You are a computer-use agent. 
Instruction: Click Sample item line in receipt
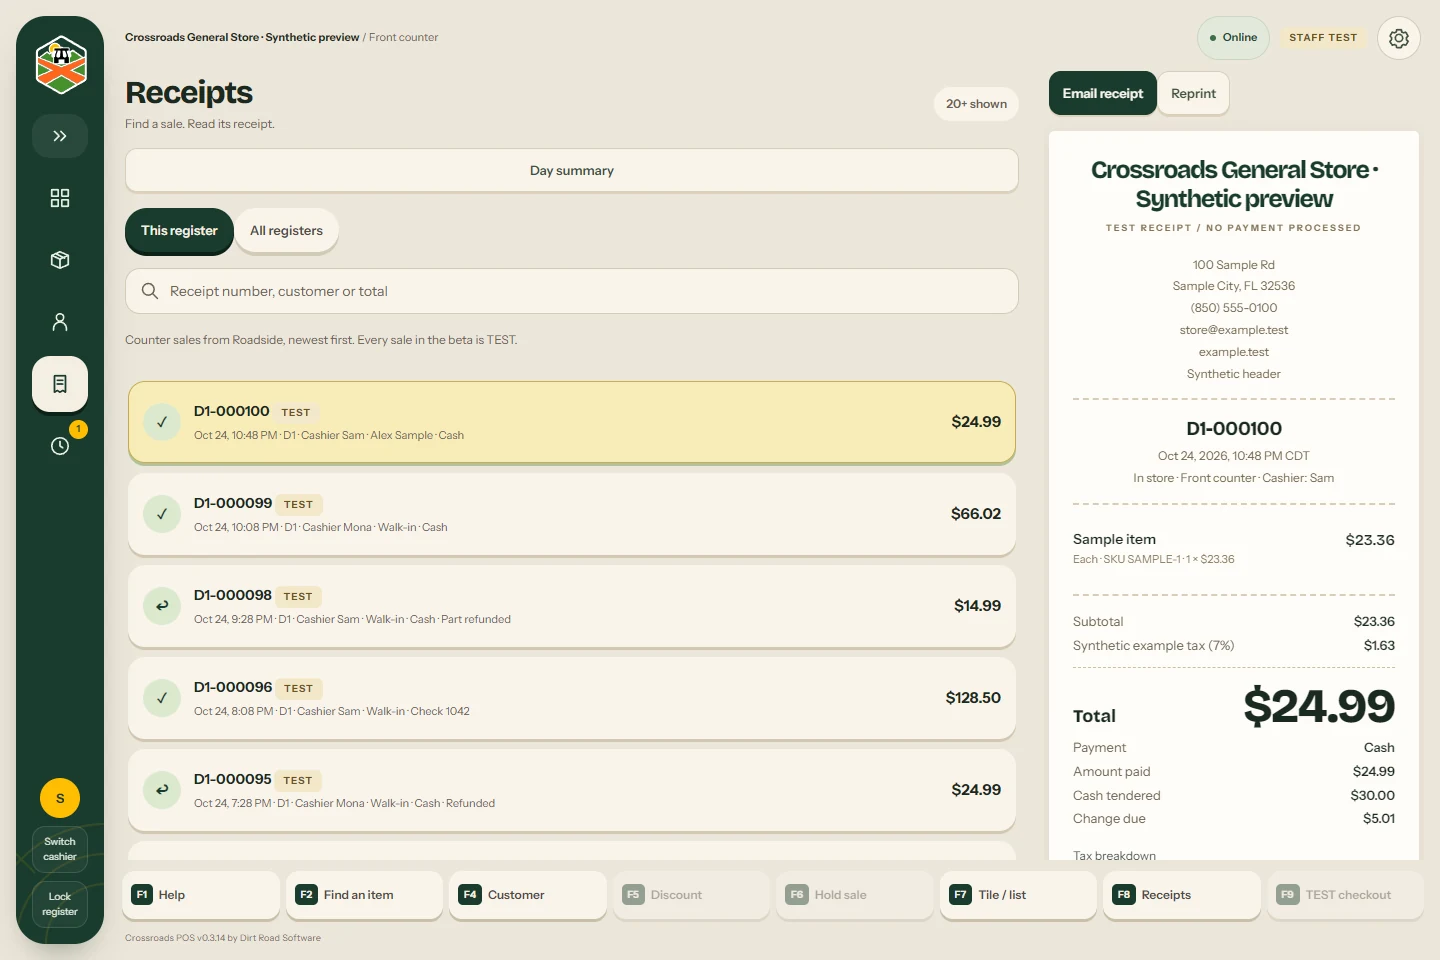pos(1234,548)
